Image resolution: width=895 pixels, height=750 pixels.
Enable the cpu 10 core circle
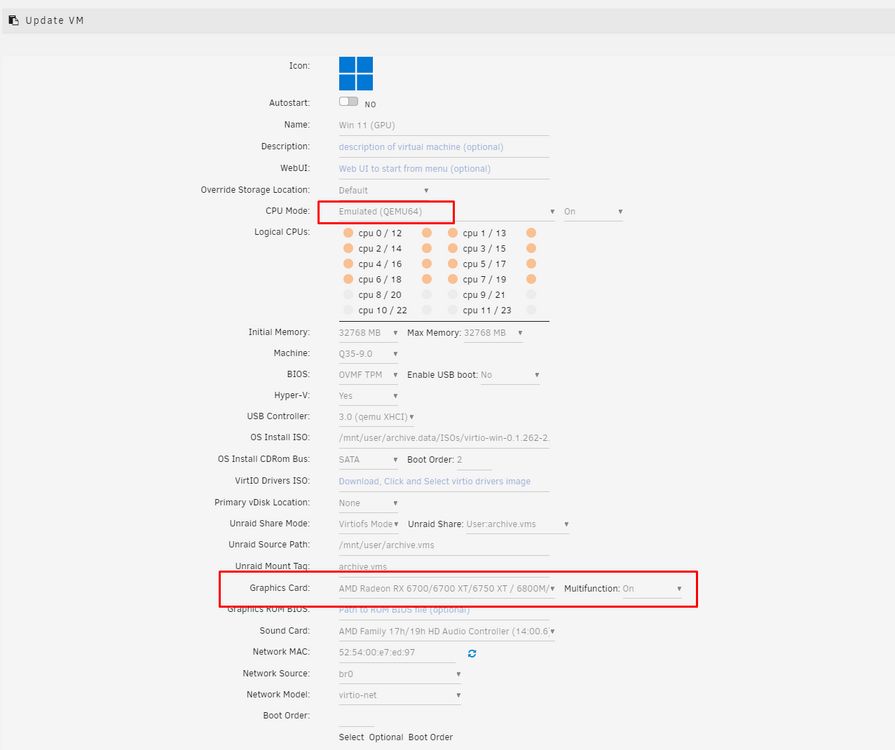(x=348, y=310)
